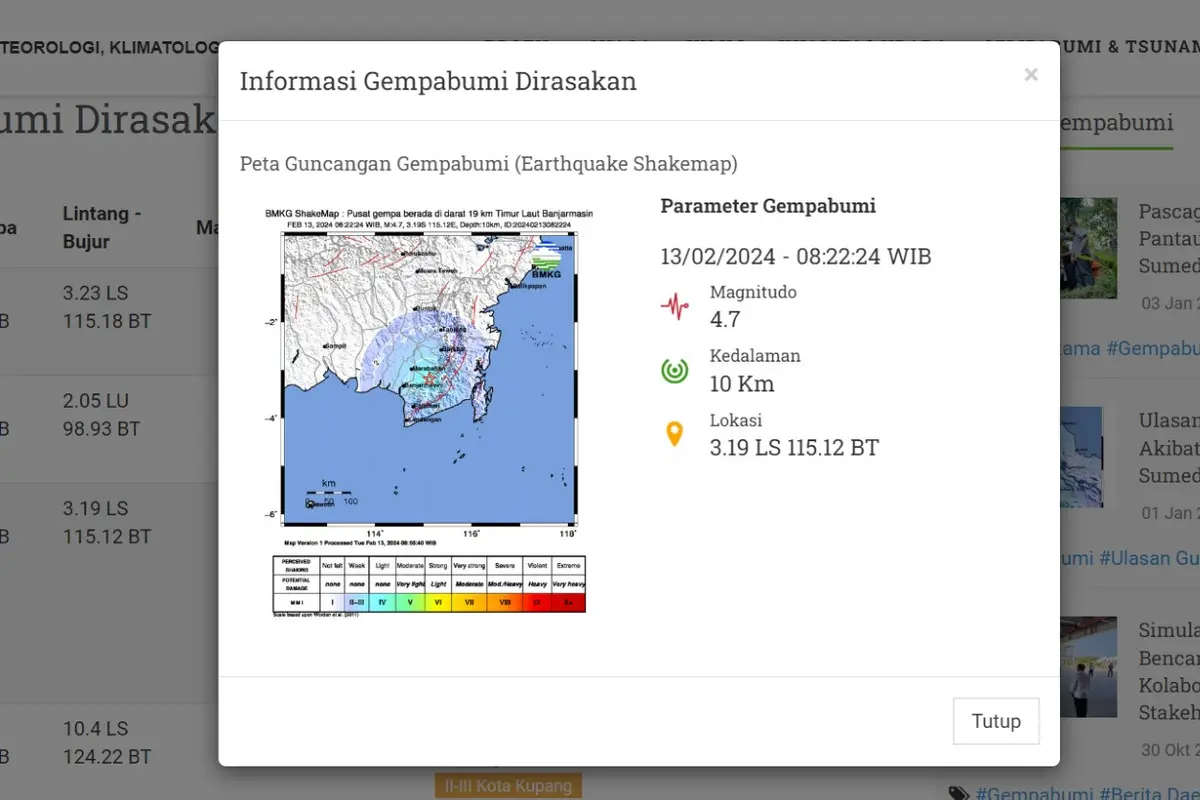
Task: Open the news thumbnail dated 03 Jan
Action: (1088, 248)
